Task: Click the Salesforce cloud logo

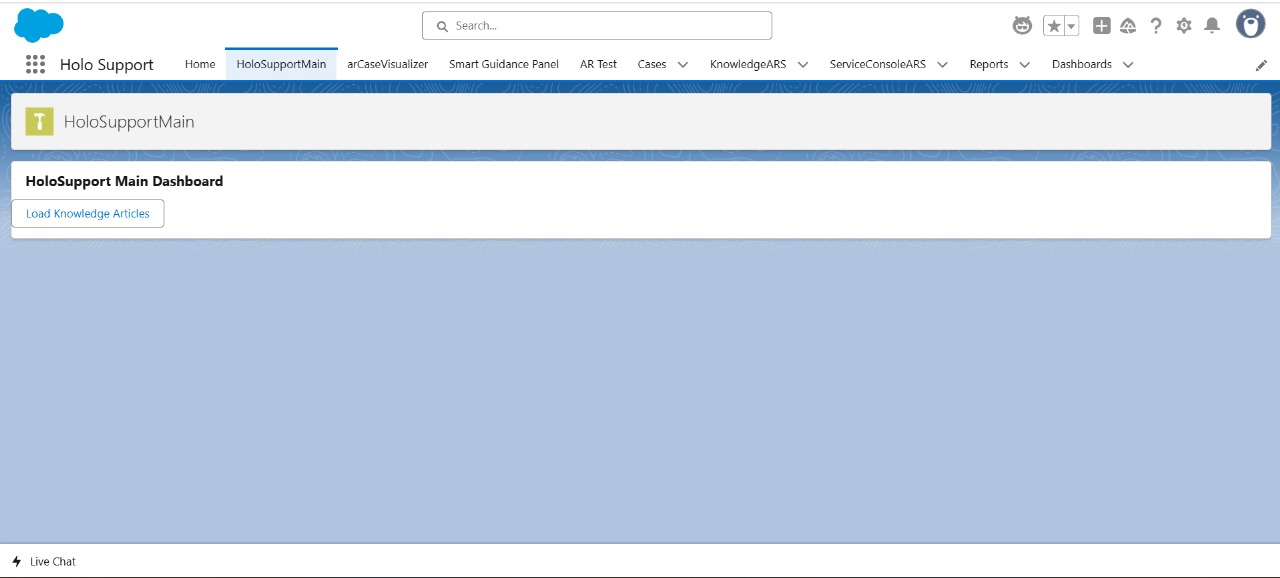Action: tap(39, 25)
